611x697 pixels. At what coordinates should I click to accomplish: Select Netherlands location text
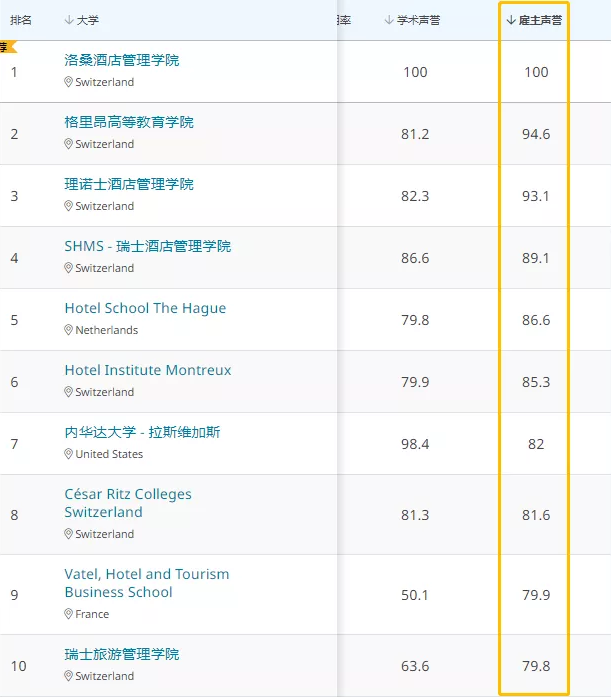pos(107,330)
